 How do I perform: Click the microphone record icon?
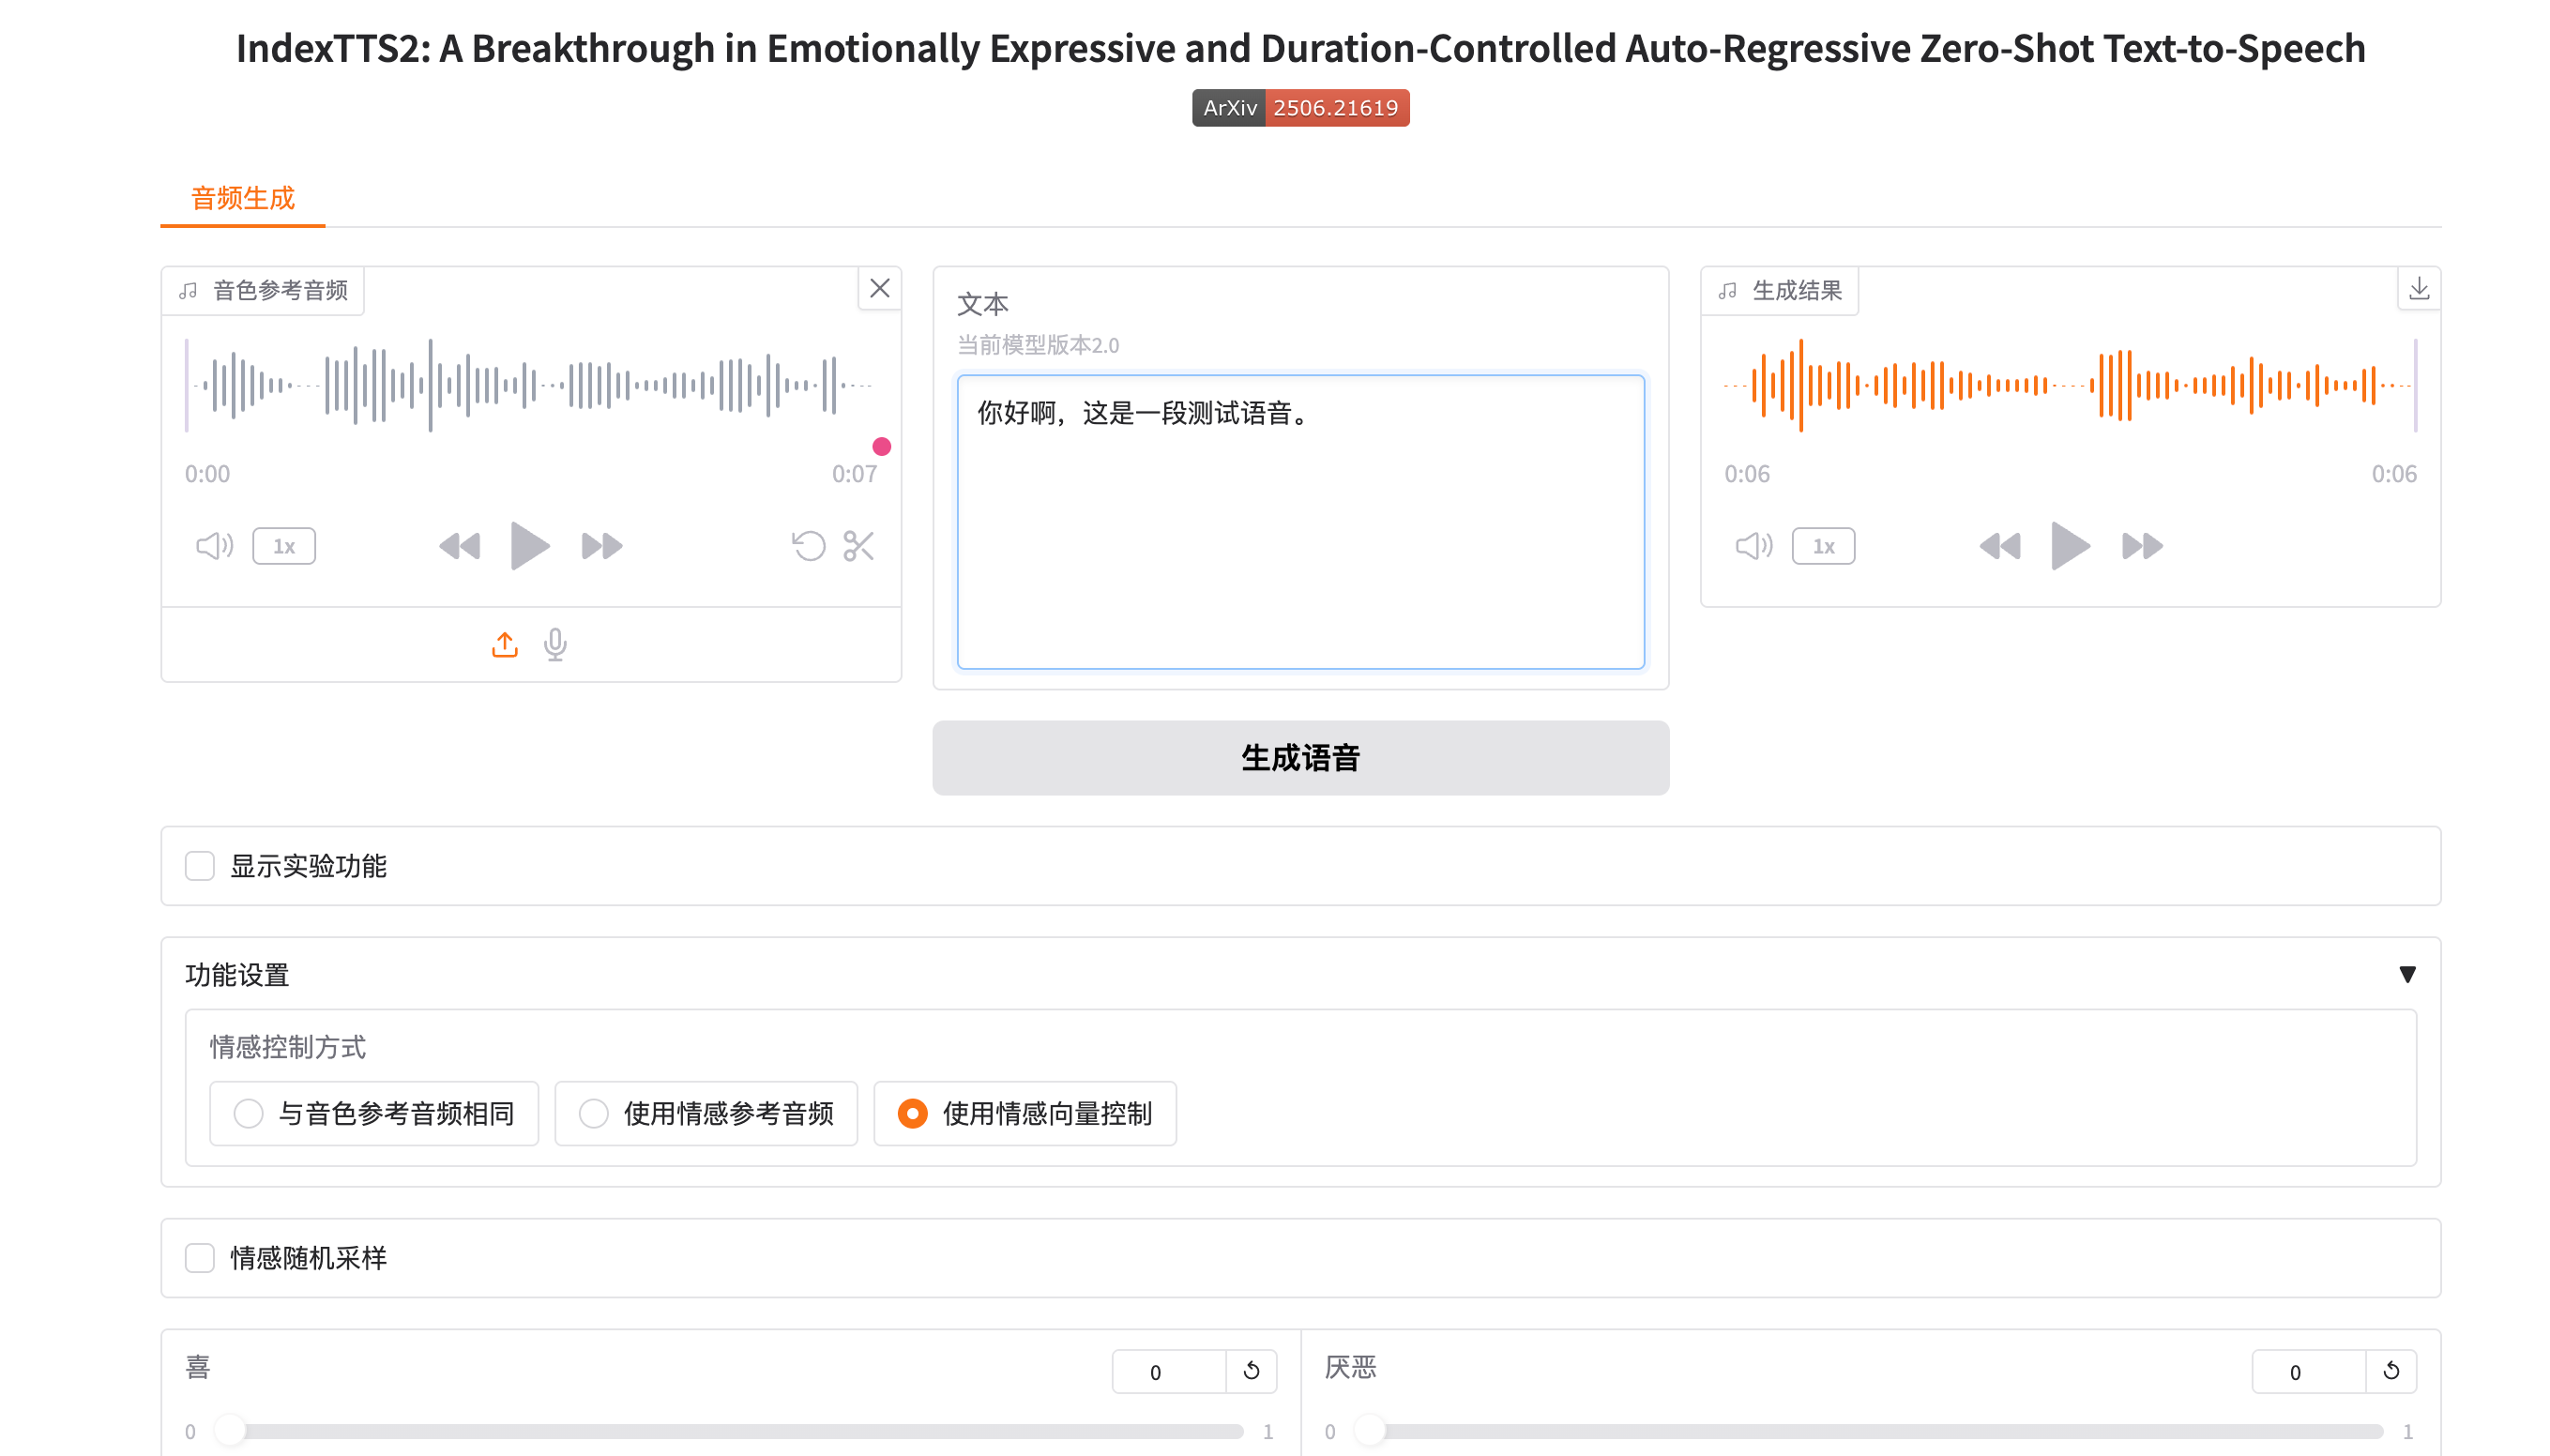pos(555,645)
